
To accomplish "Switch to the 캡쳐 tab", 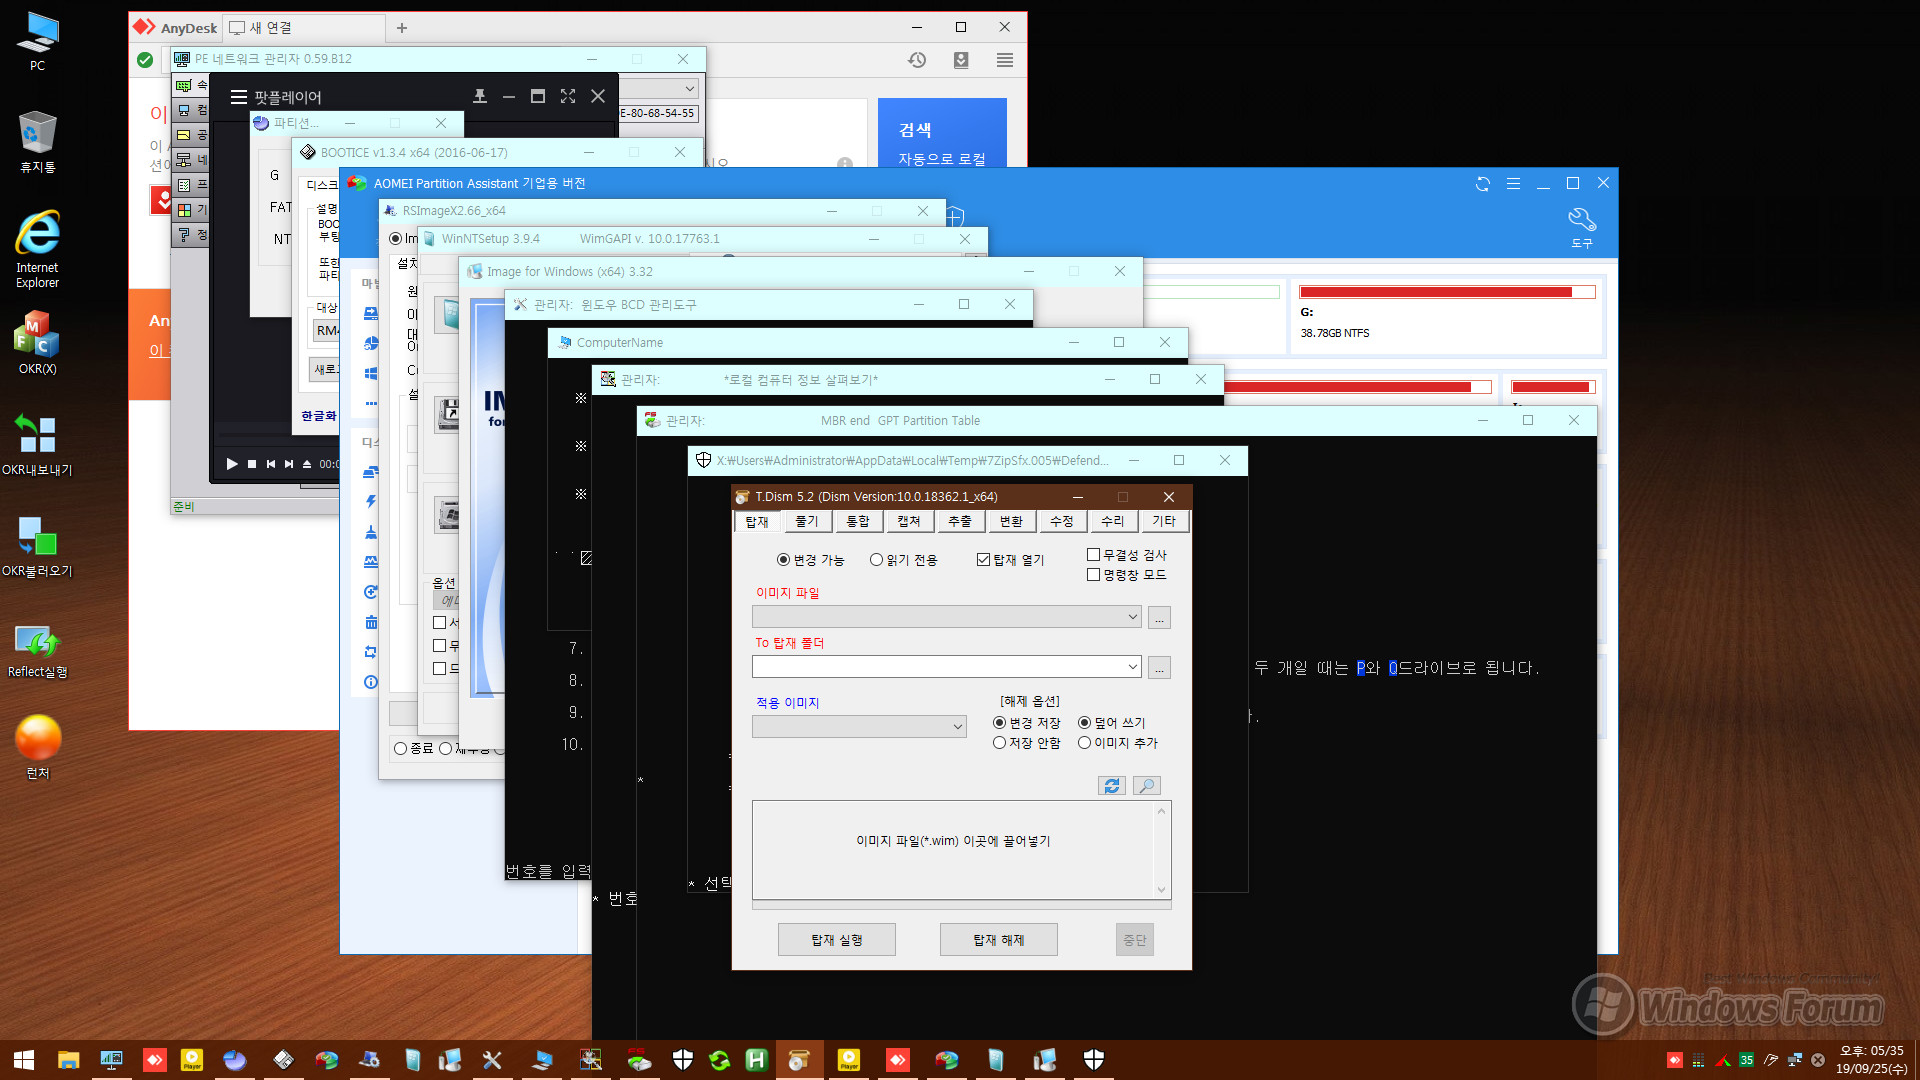I will (x=908, y=522).
